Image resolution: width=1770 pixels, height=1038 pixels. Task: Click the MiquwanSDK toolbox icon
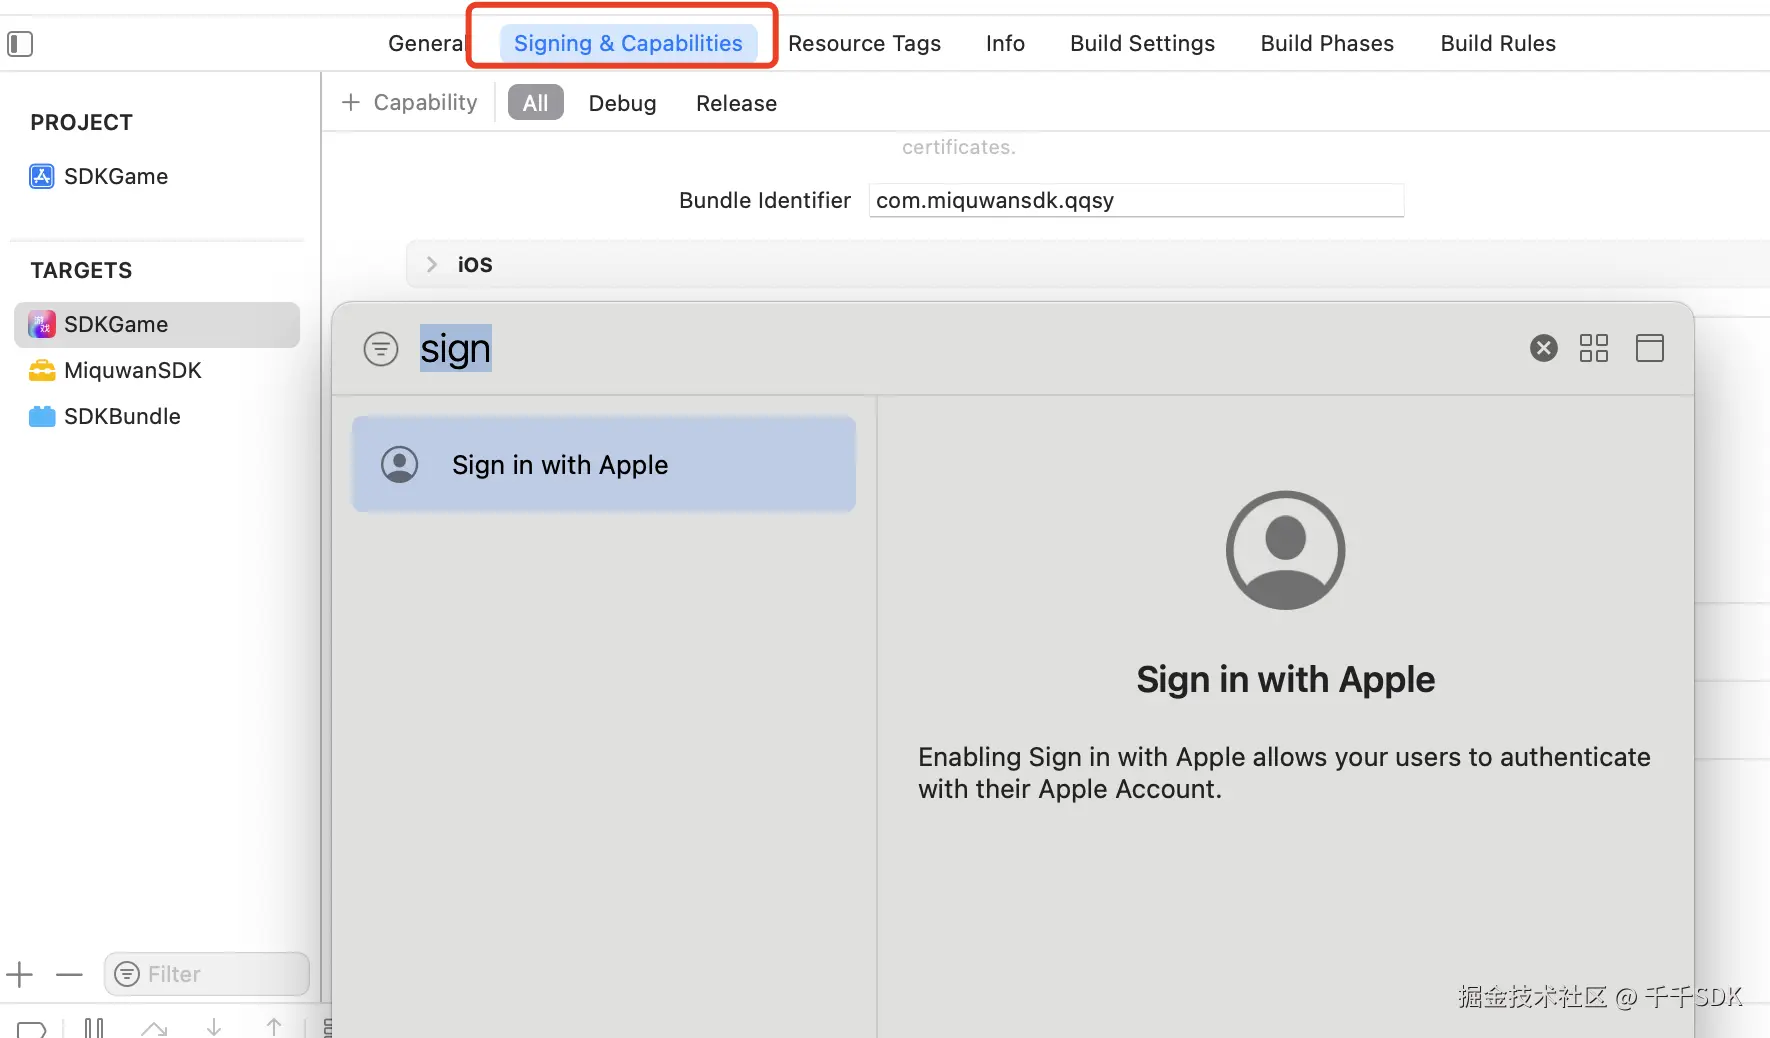[x=42, y=370]
